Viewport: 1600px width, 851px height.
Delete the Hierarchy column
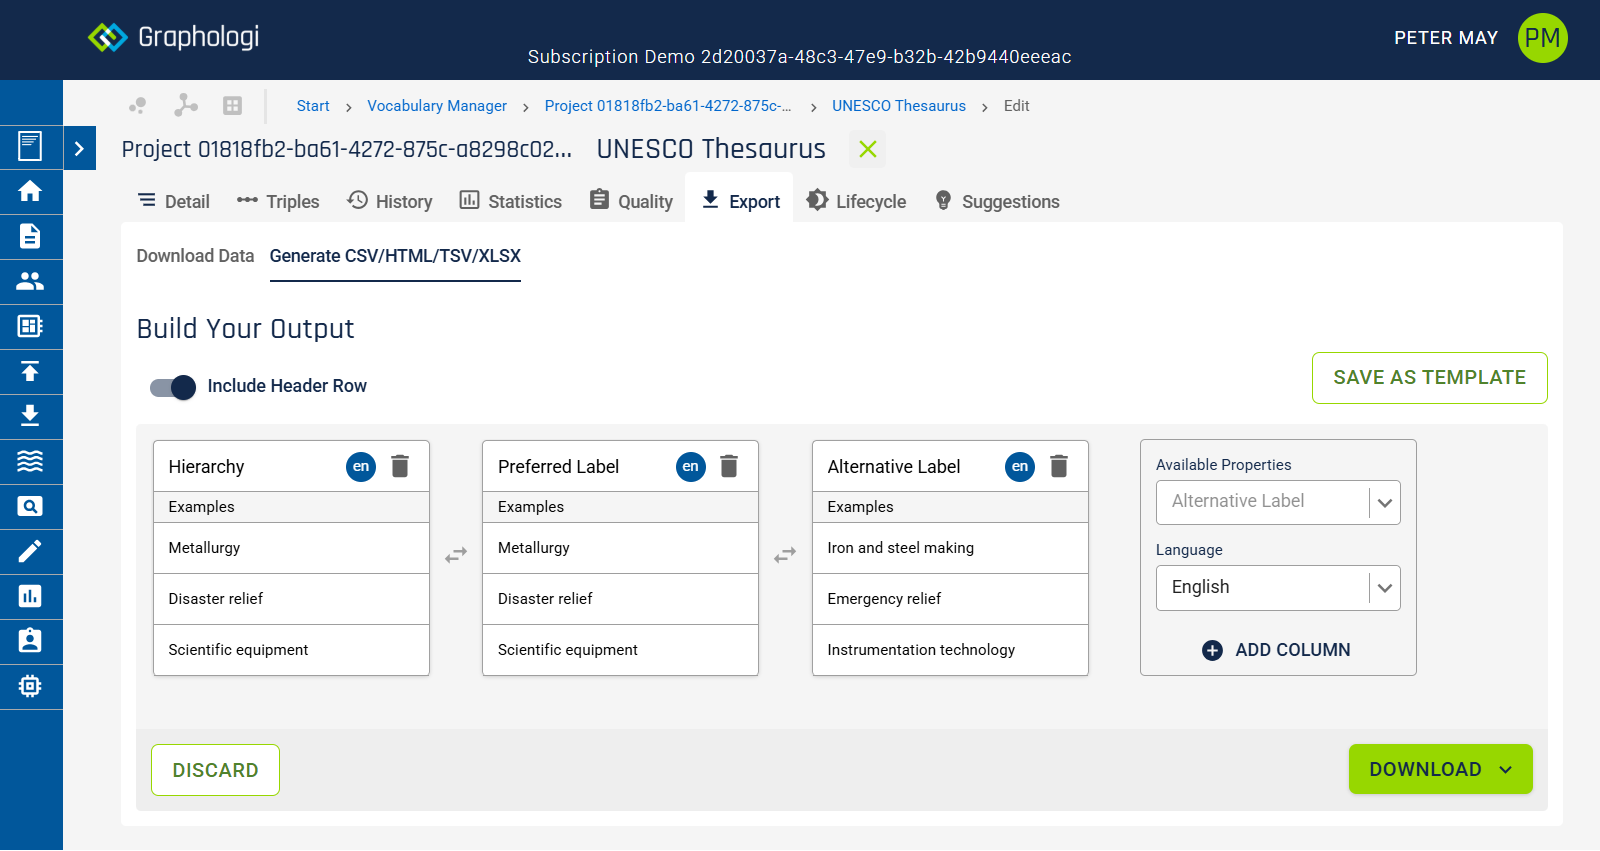400,466
